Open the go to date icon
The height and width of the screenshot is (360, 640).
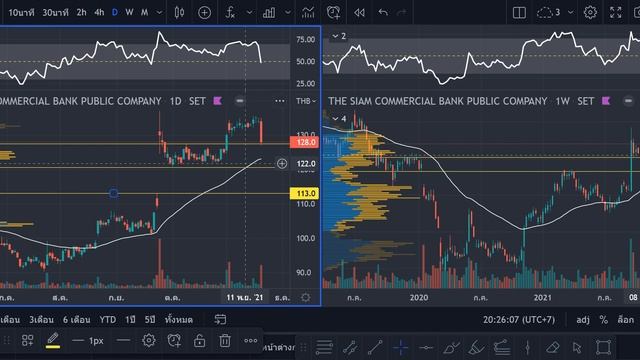[220, 319]
